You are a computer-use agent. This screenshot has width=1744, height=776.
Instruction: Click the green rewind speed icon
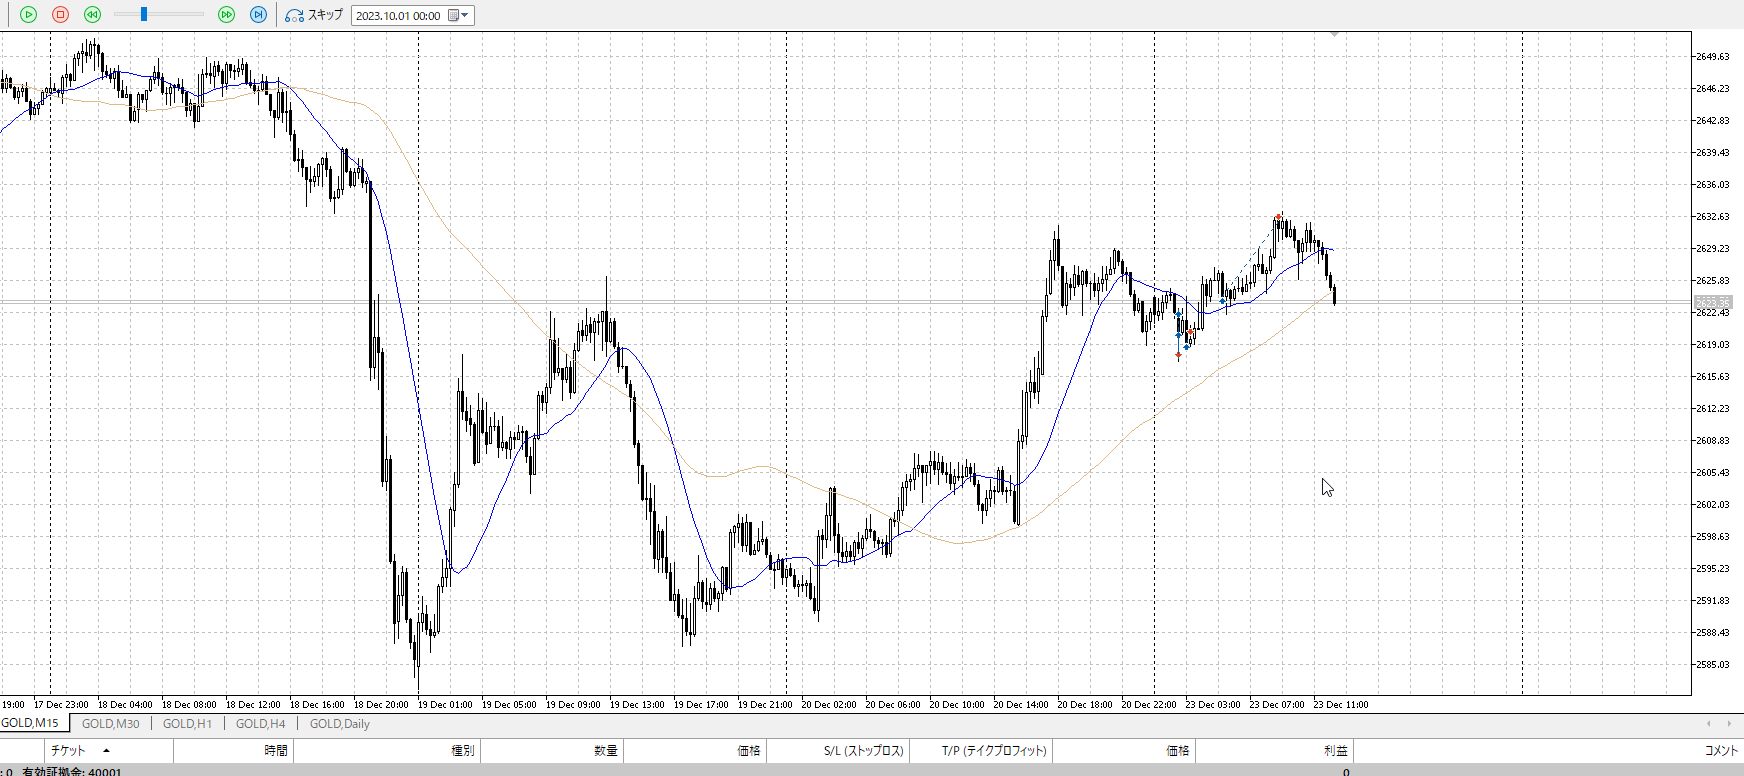click(x=92, y=15)
